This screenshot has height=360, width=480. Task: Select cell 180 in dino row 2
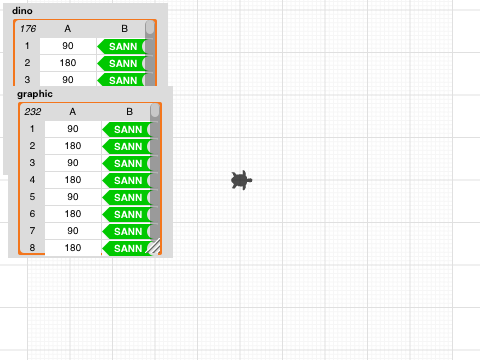[68, 63]
